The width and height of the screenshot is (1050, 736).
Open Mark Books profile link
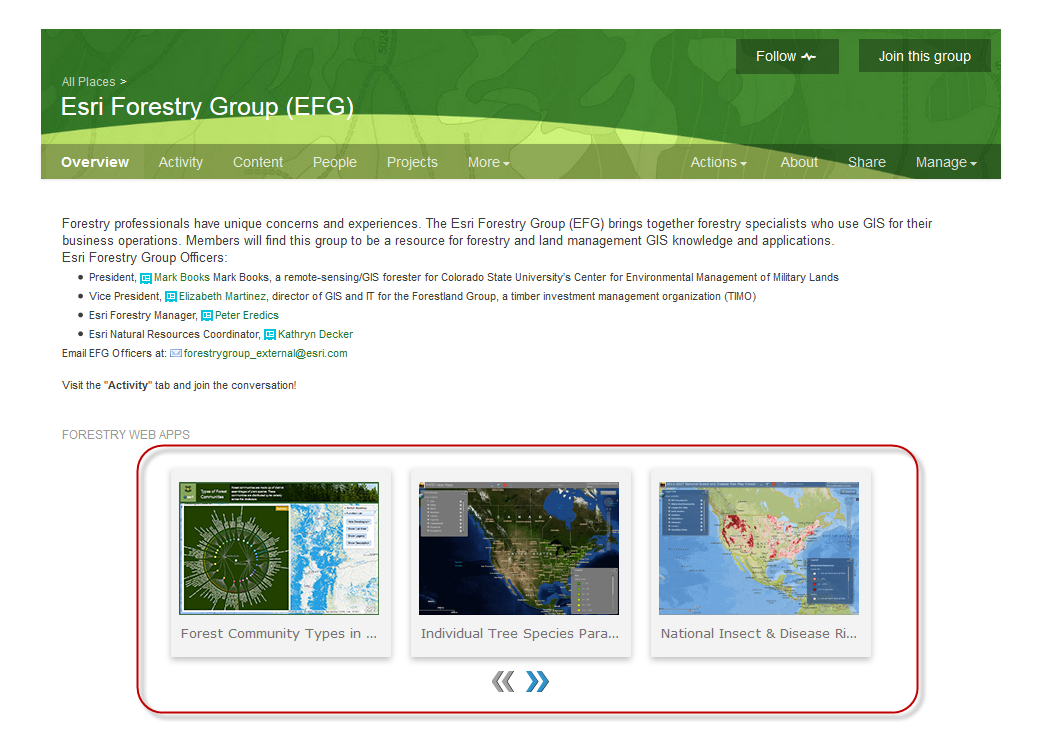pos(181,277)
